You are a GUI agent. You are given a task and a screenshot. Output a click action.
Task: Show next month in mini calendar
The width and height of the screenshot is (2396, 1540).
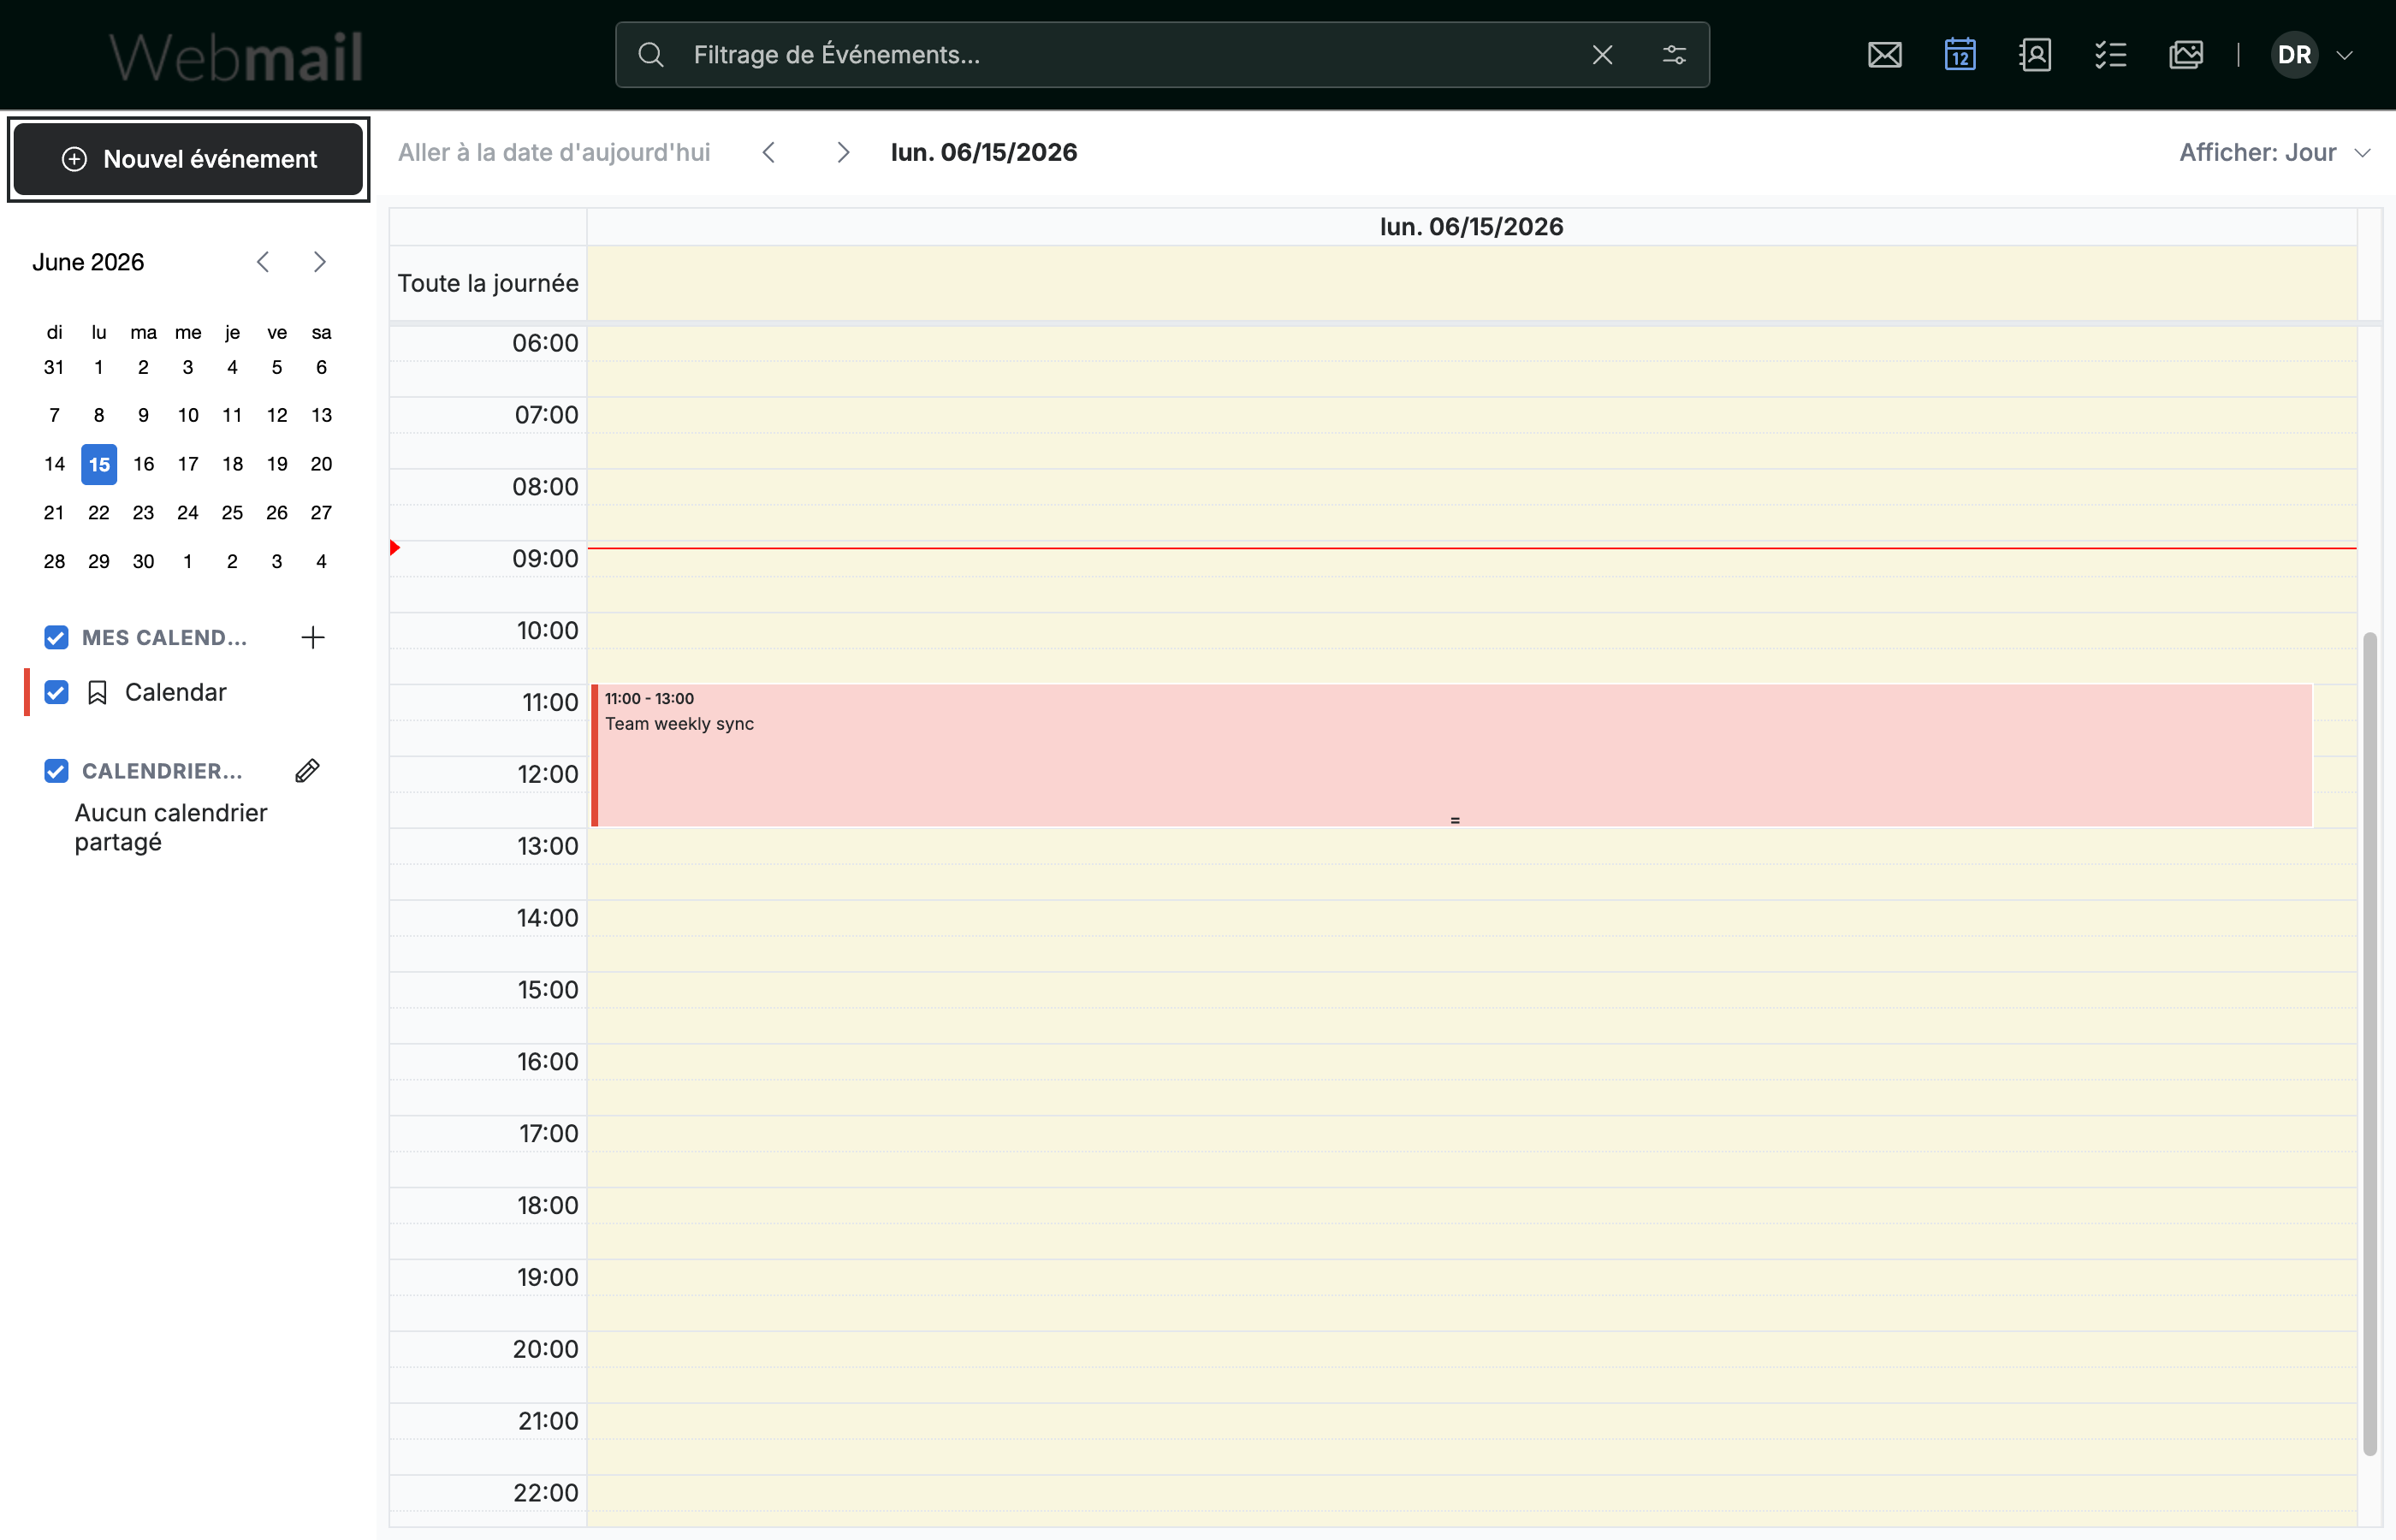[x=319, y=262]
